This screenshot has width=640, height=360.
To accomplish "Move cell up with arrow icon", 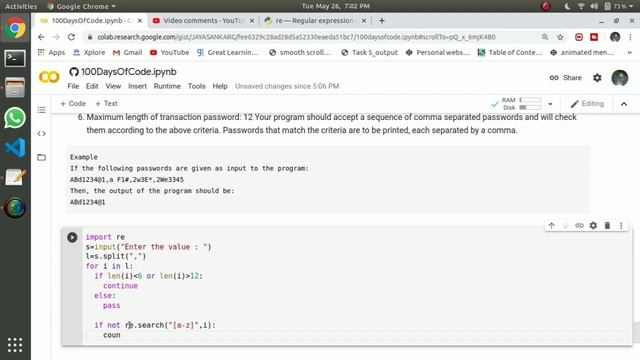I will point(551,225).
